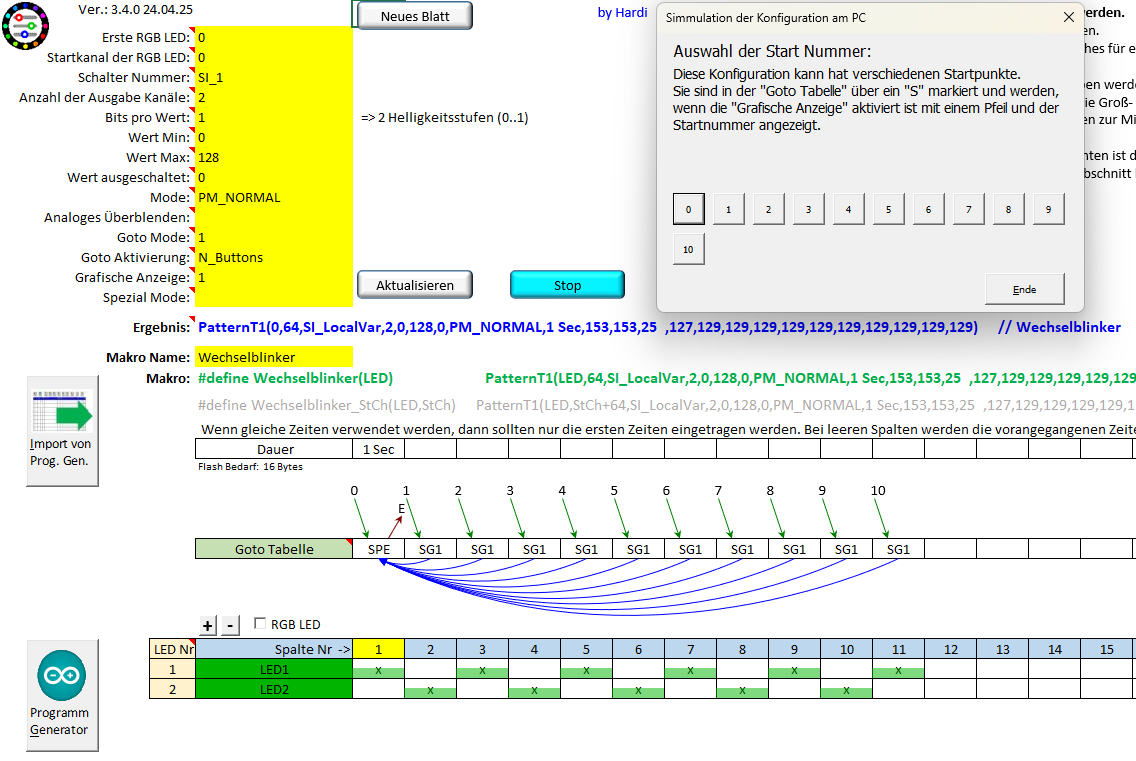Select the Mode field PM_NORMAL
The height and width of the screenshot is (761, 1136).
pos(274,197)
